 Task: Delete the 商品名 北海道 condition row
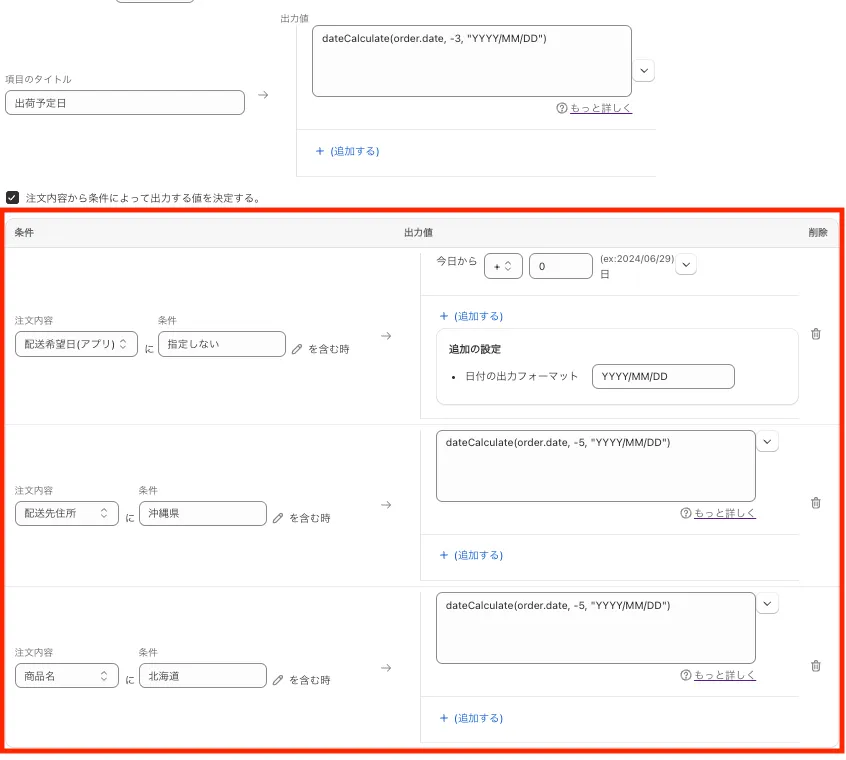pyautogui.click(x=815, y=665)
